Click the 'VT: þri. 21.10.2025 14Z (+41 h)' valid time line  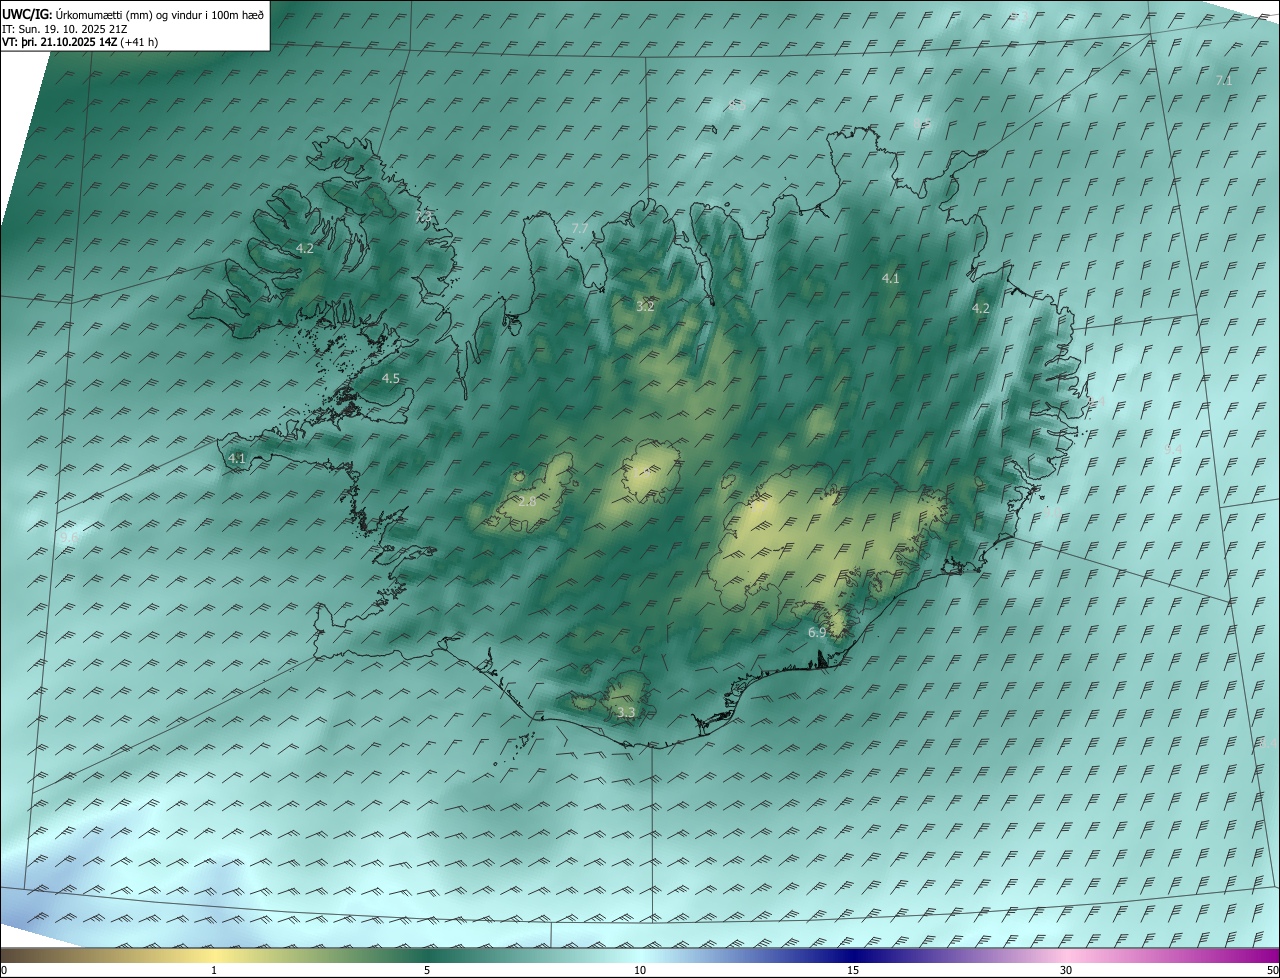(x=79, y=42)
